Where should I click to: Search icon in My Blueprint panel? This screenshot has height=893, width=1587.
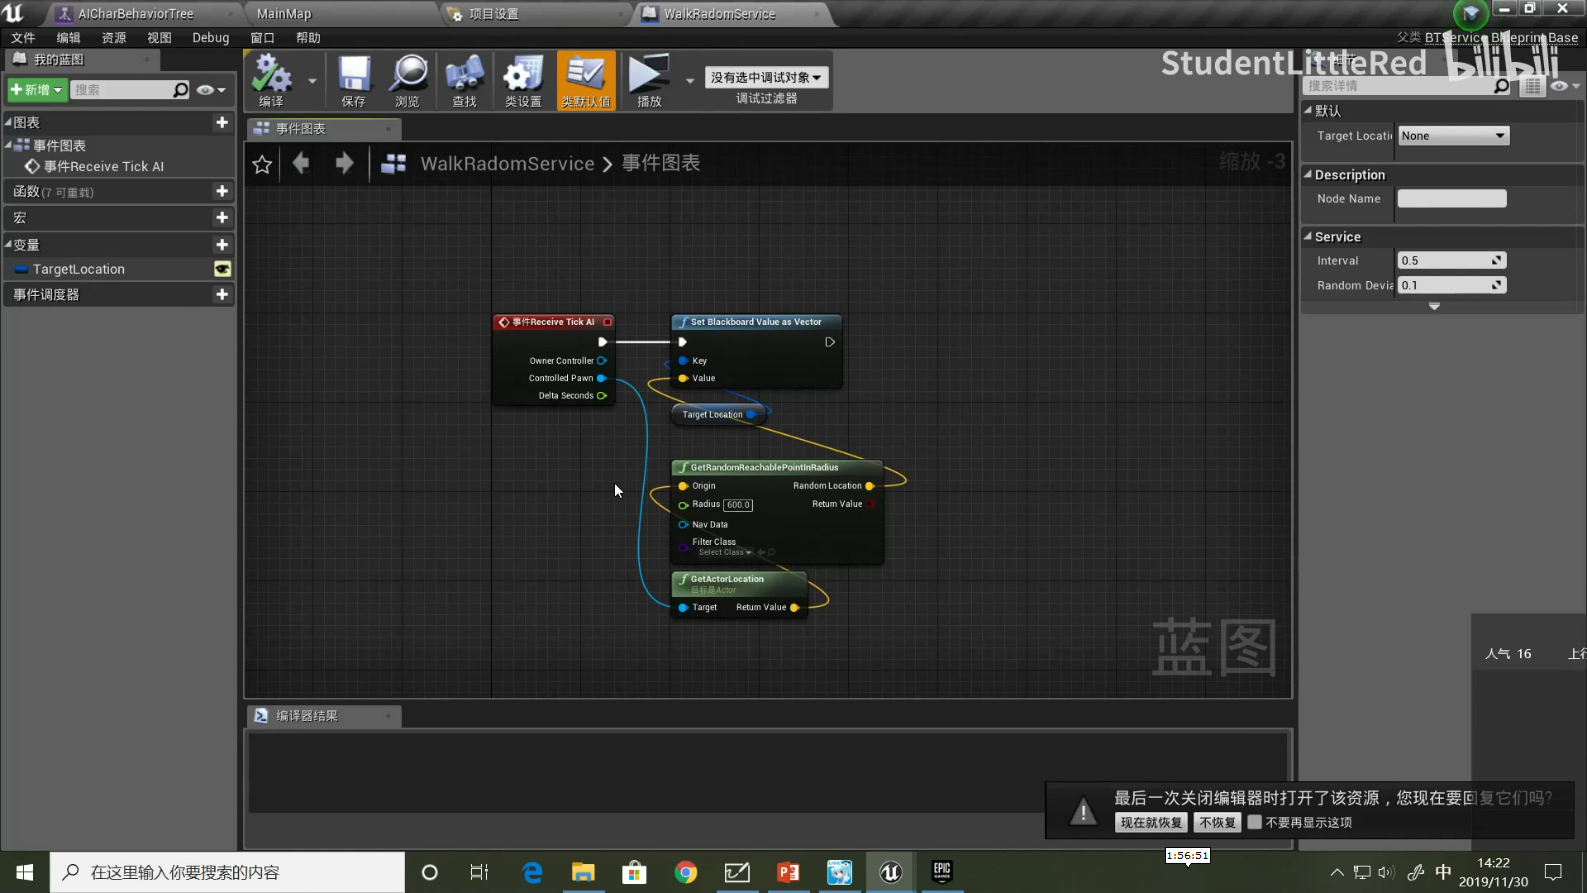pos(180,90)
